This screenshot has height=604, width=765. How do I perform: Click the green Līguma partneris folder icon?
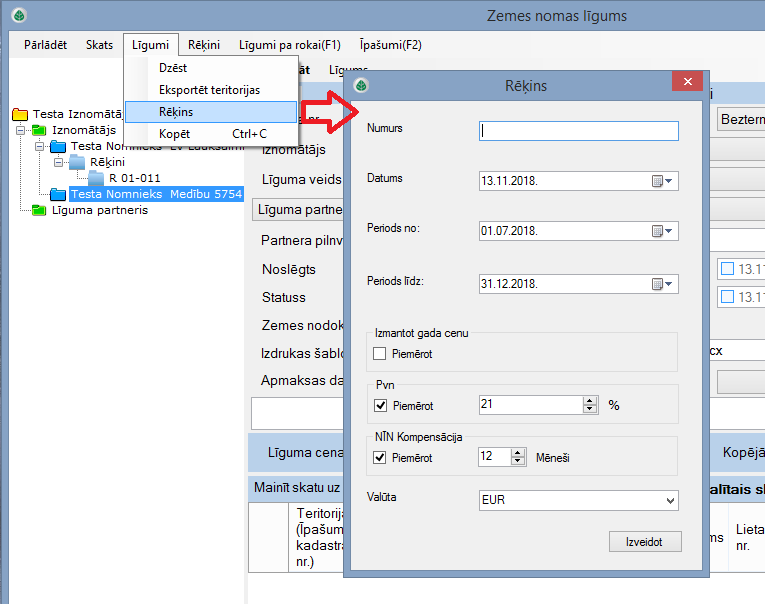(39, 210)
